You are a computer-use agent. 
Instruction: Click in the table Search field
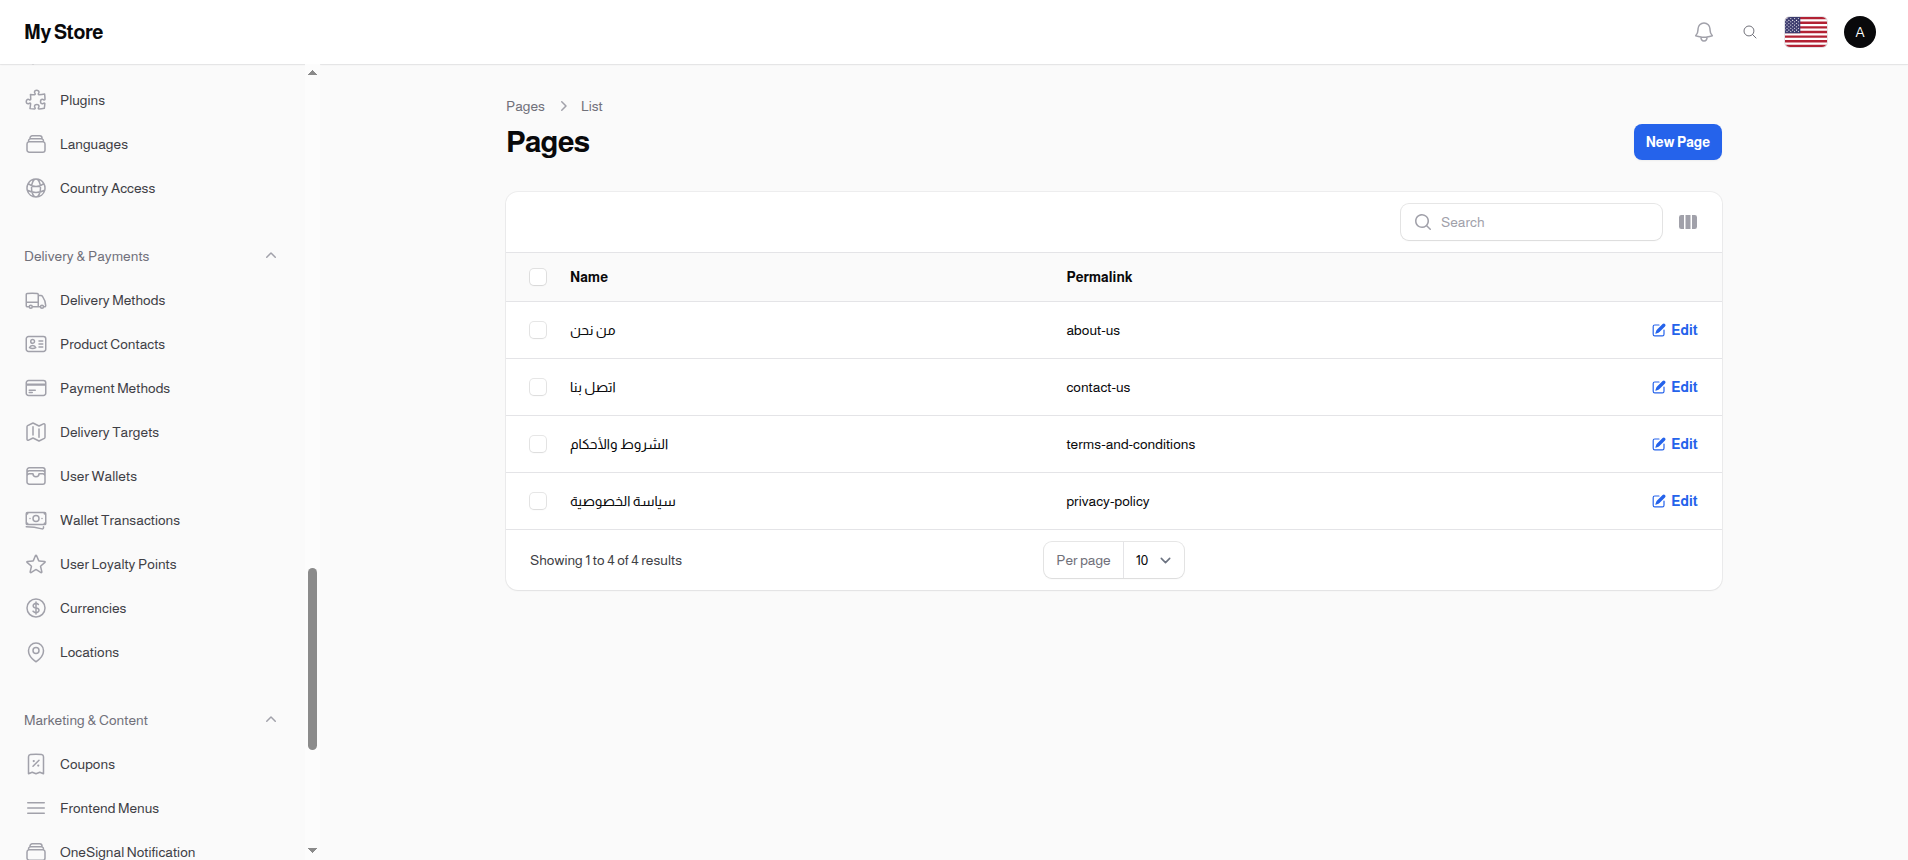(x=1531, y=222)
